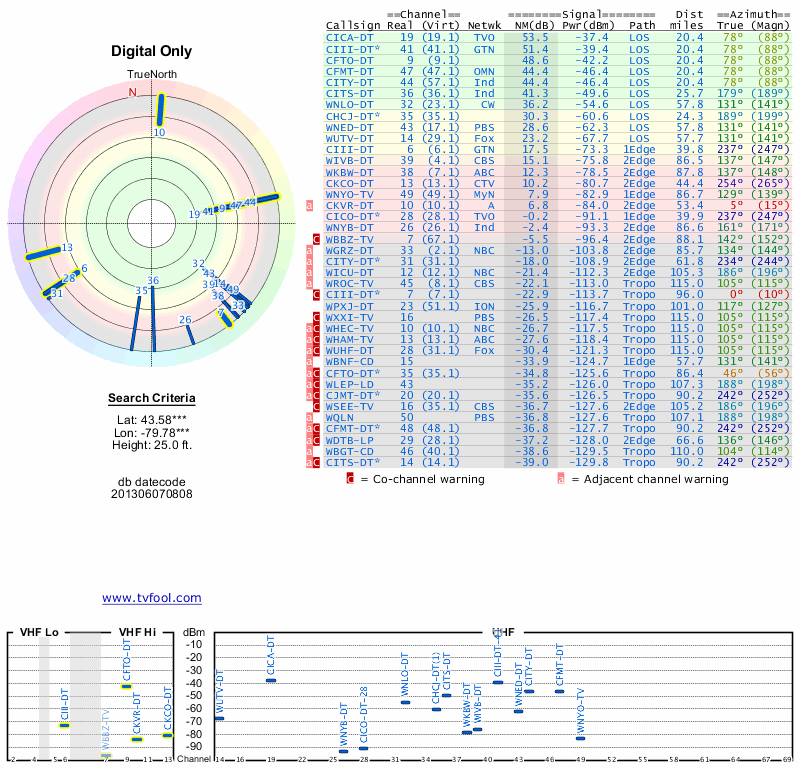Select the CICA-DT callsign in the table
800x768 pixels.
pyautogui.click(x=350, y=37)
